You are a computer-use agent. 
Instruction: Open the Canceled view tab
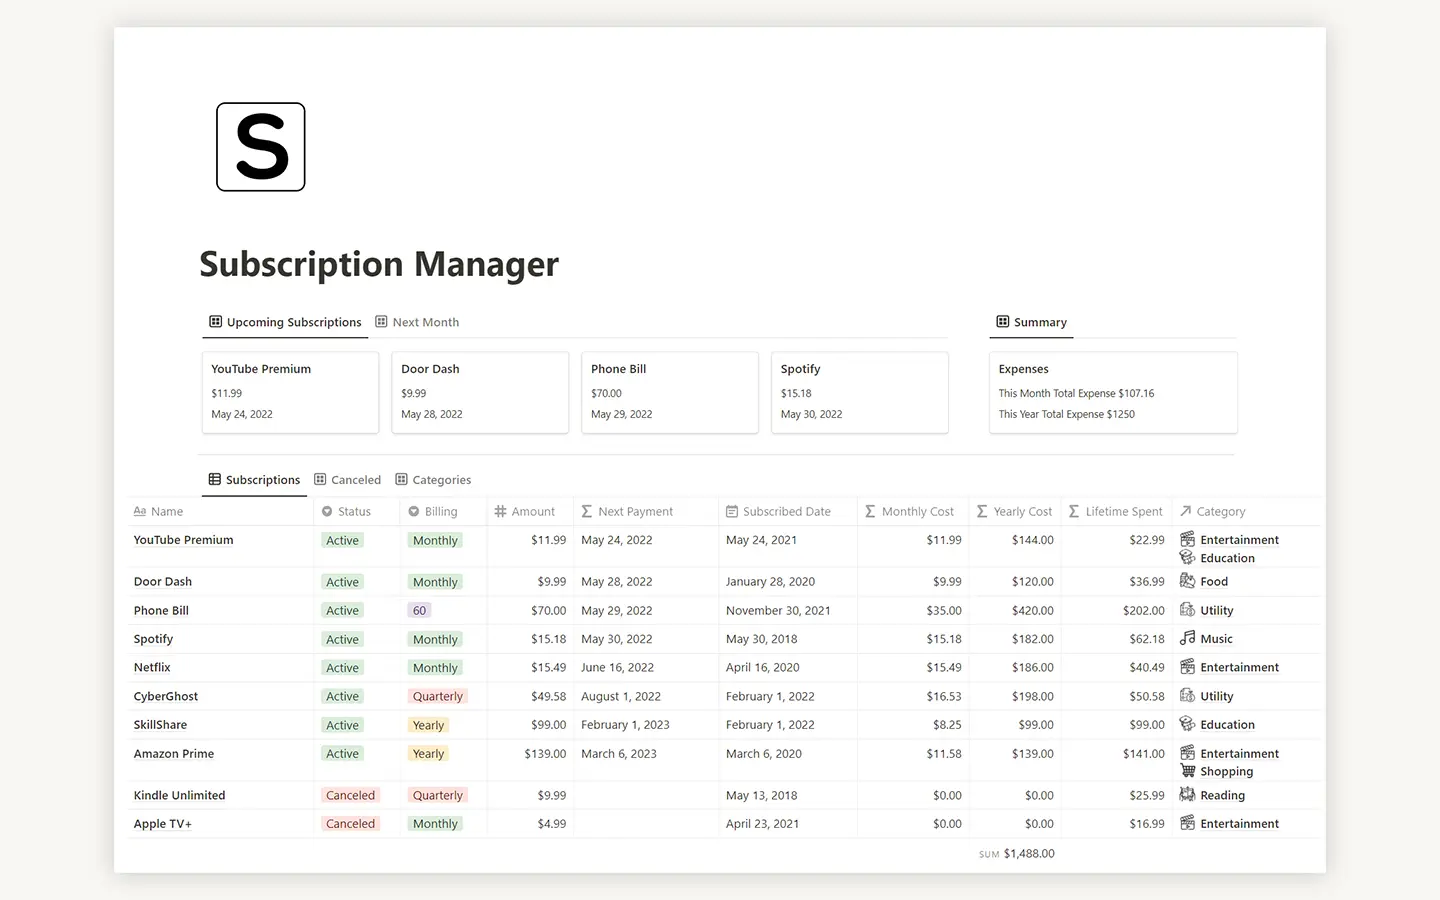(347, 480)
